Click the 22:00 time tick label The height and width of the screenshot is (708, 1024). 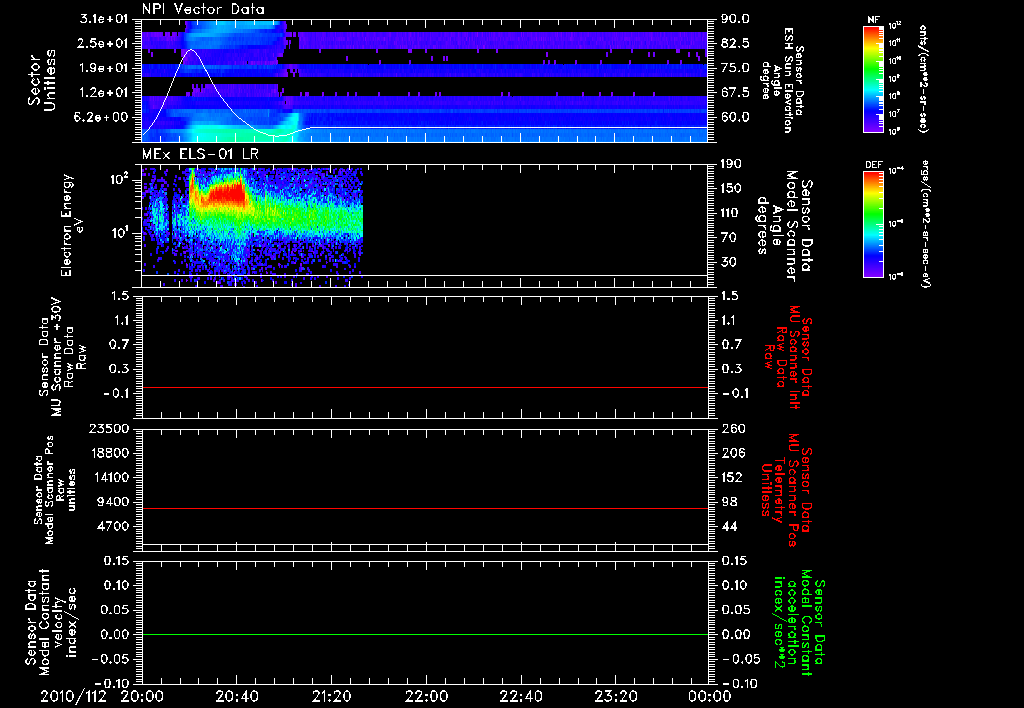(426, 696)
